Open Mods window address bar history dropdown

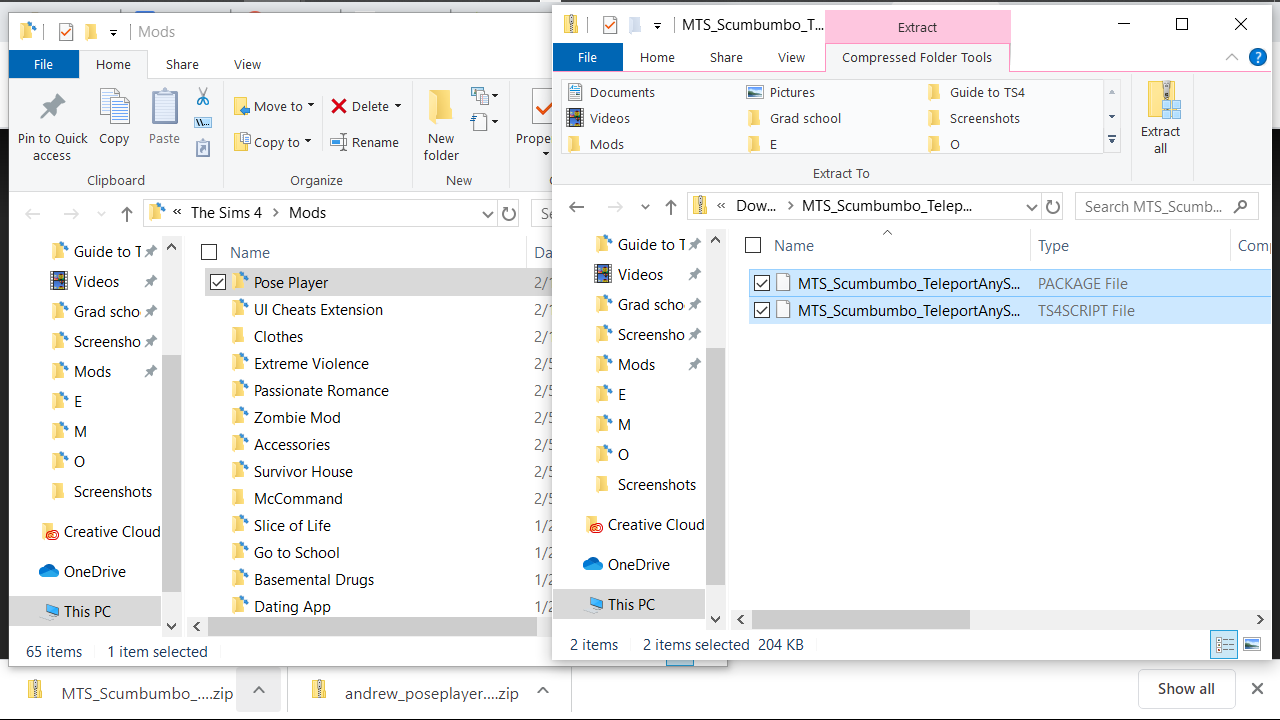click(488, 213)
